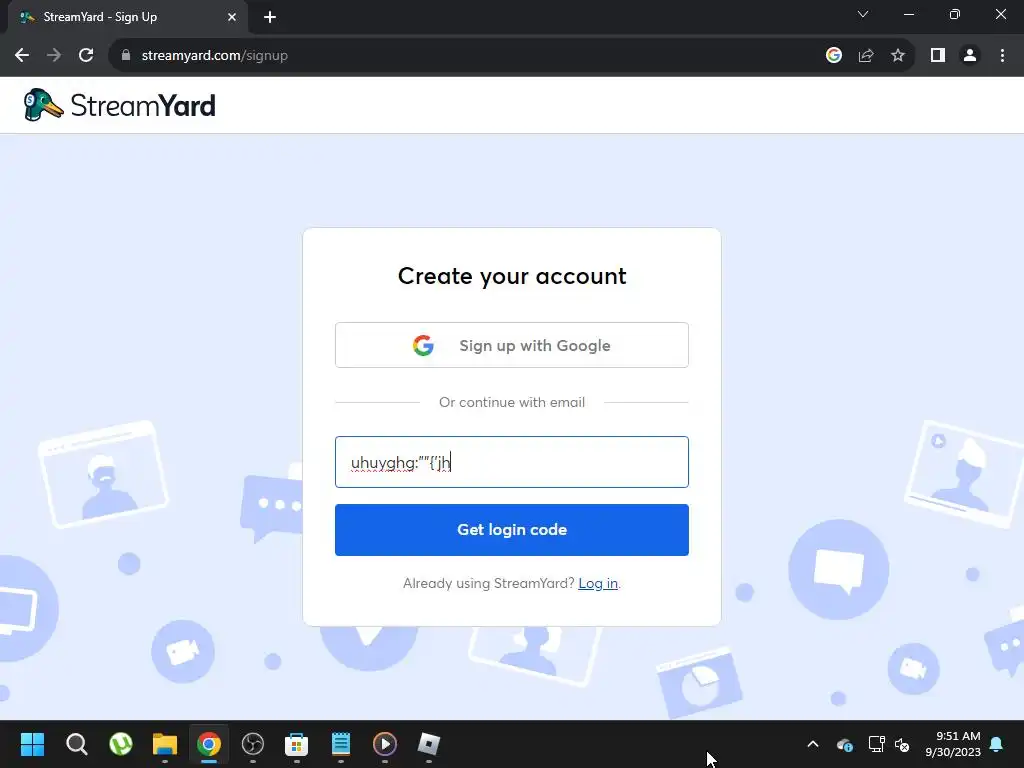This screenshot has width=1024, height=768.
Task: Show hidden system tray icons
Action: pos(813,744)
